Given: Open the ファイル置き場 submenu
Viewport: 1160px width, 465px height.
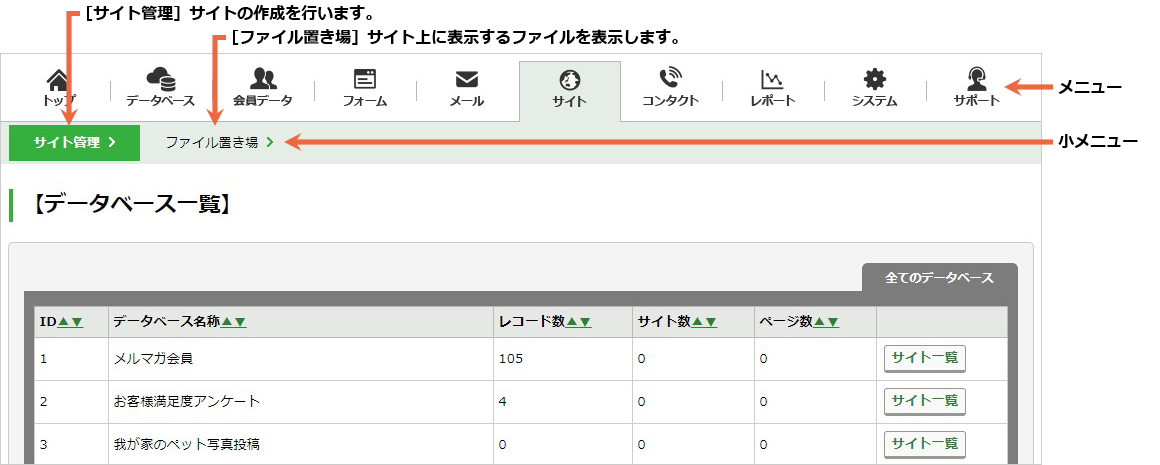Looking at the screenshot, I should click(x=220, y=143).
